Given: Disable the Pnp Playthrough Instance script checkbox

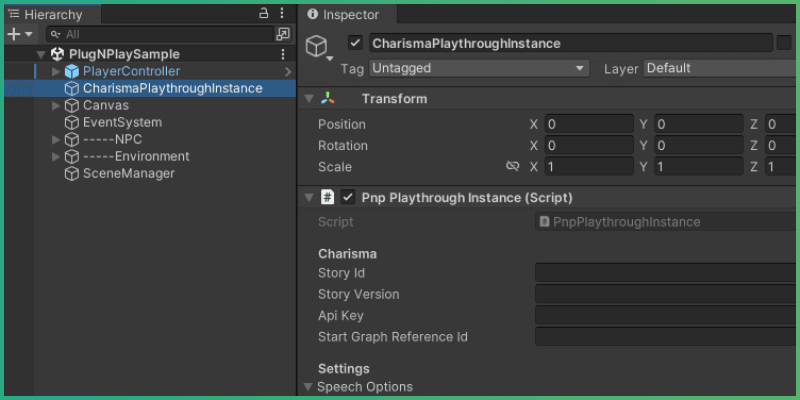Looking at the screenshot, I should click(348, 198).
